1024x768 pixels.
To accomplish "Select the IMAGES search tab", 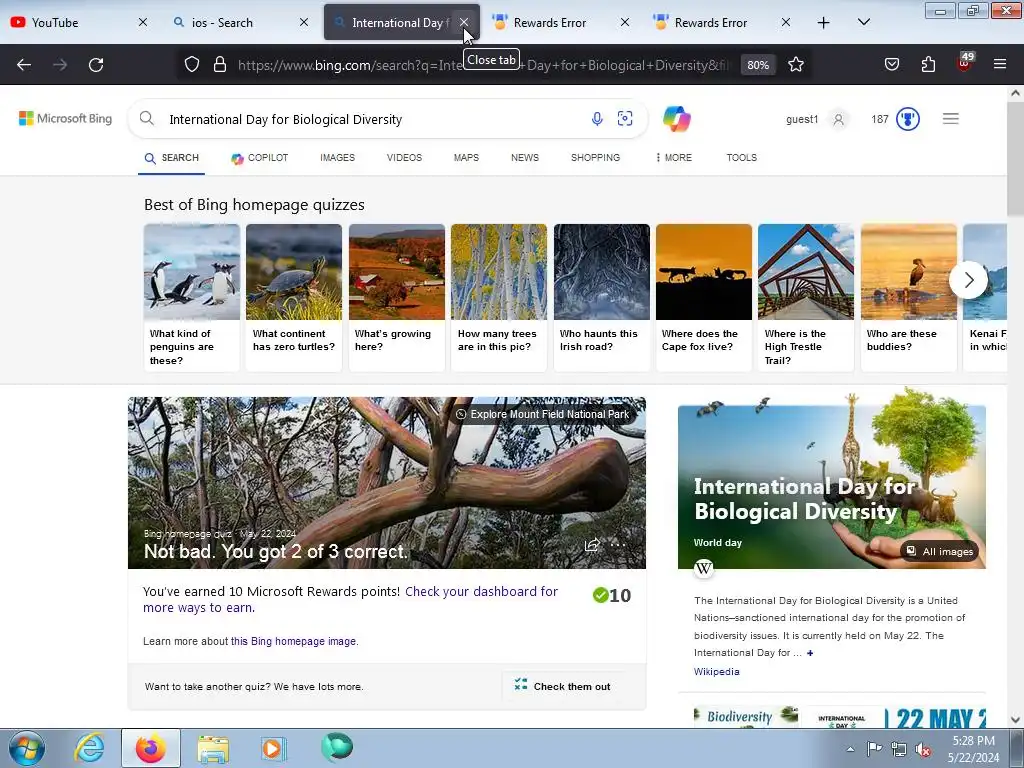I will coord(338,157).
